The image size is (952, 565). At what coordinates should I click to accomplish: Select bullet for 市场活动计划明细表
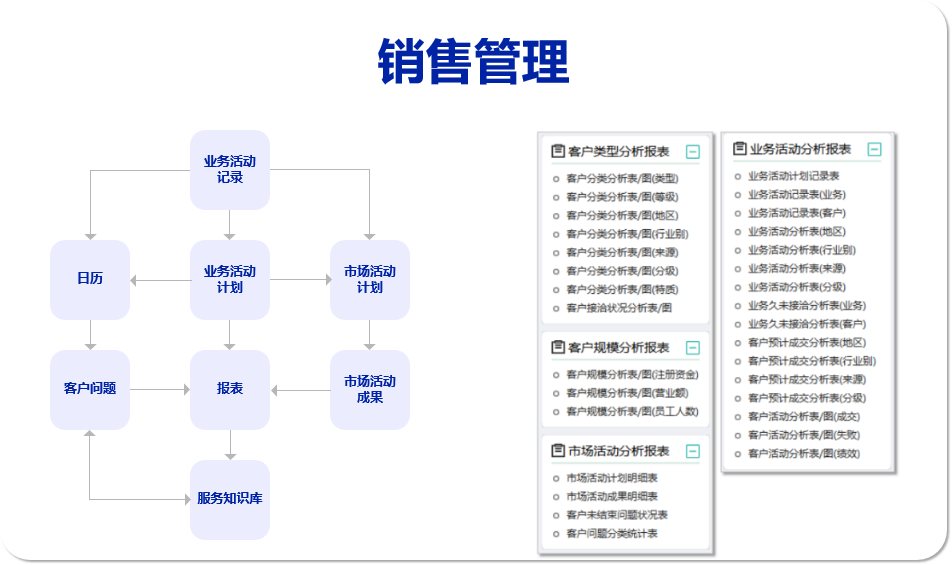tap(556, 478)
